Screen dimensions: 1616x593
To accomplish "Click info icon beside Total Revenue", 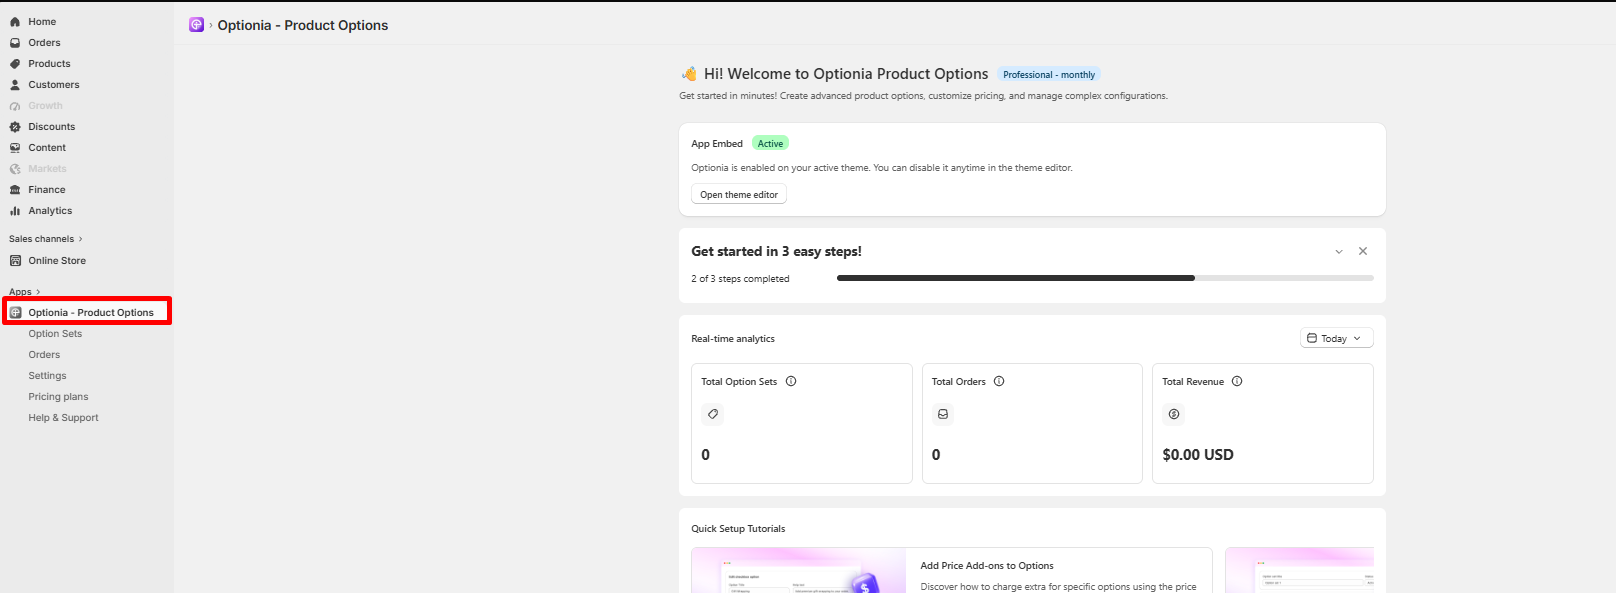I will click(x=1237, y=381).
